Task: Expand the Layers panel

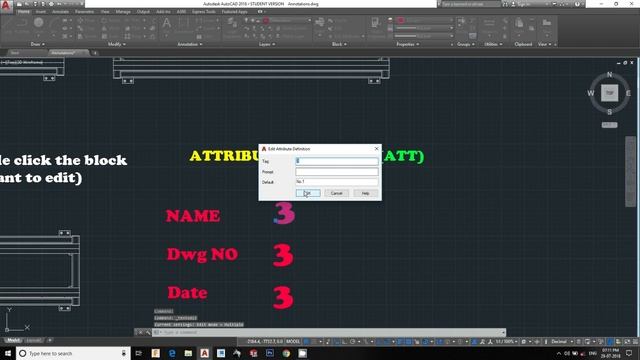Action: tap(267, 44)
